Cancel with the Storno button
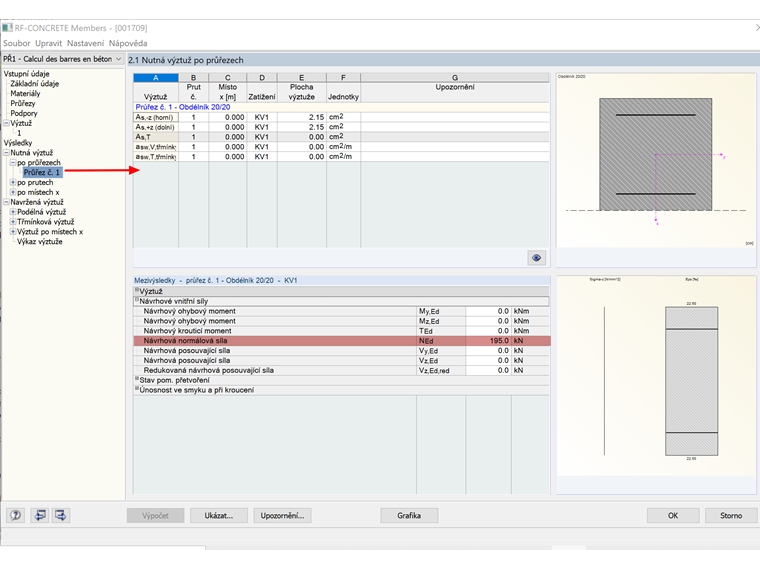The height and width of the screenshot is (570, 760). click(x=731, y=515)
